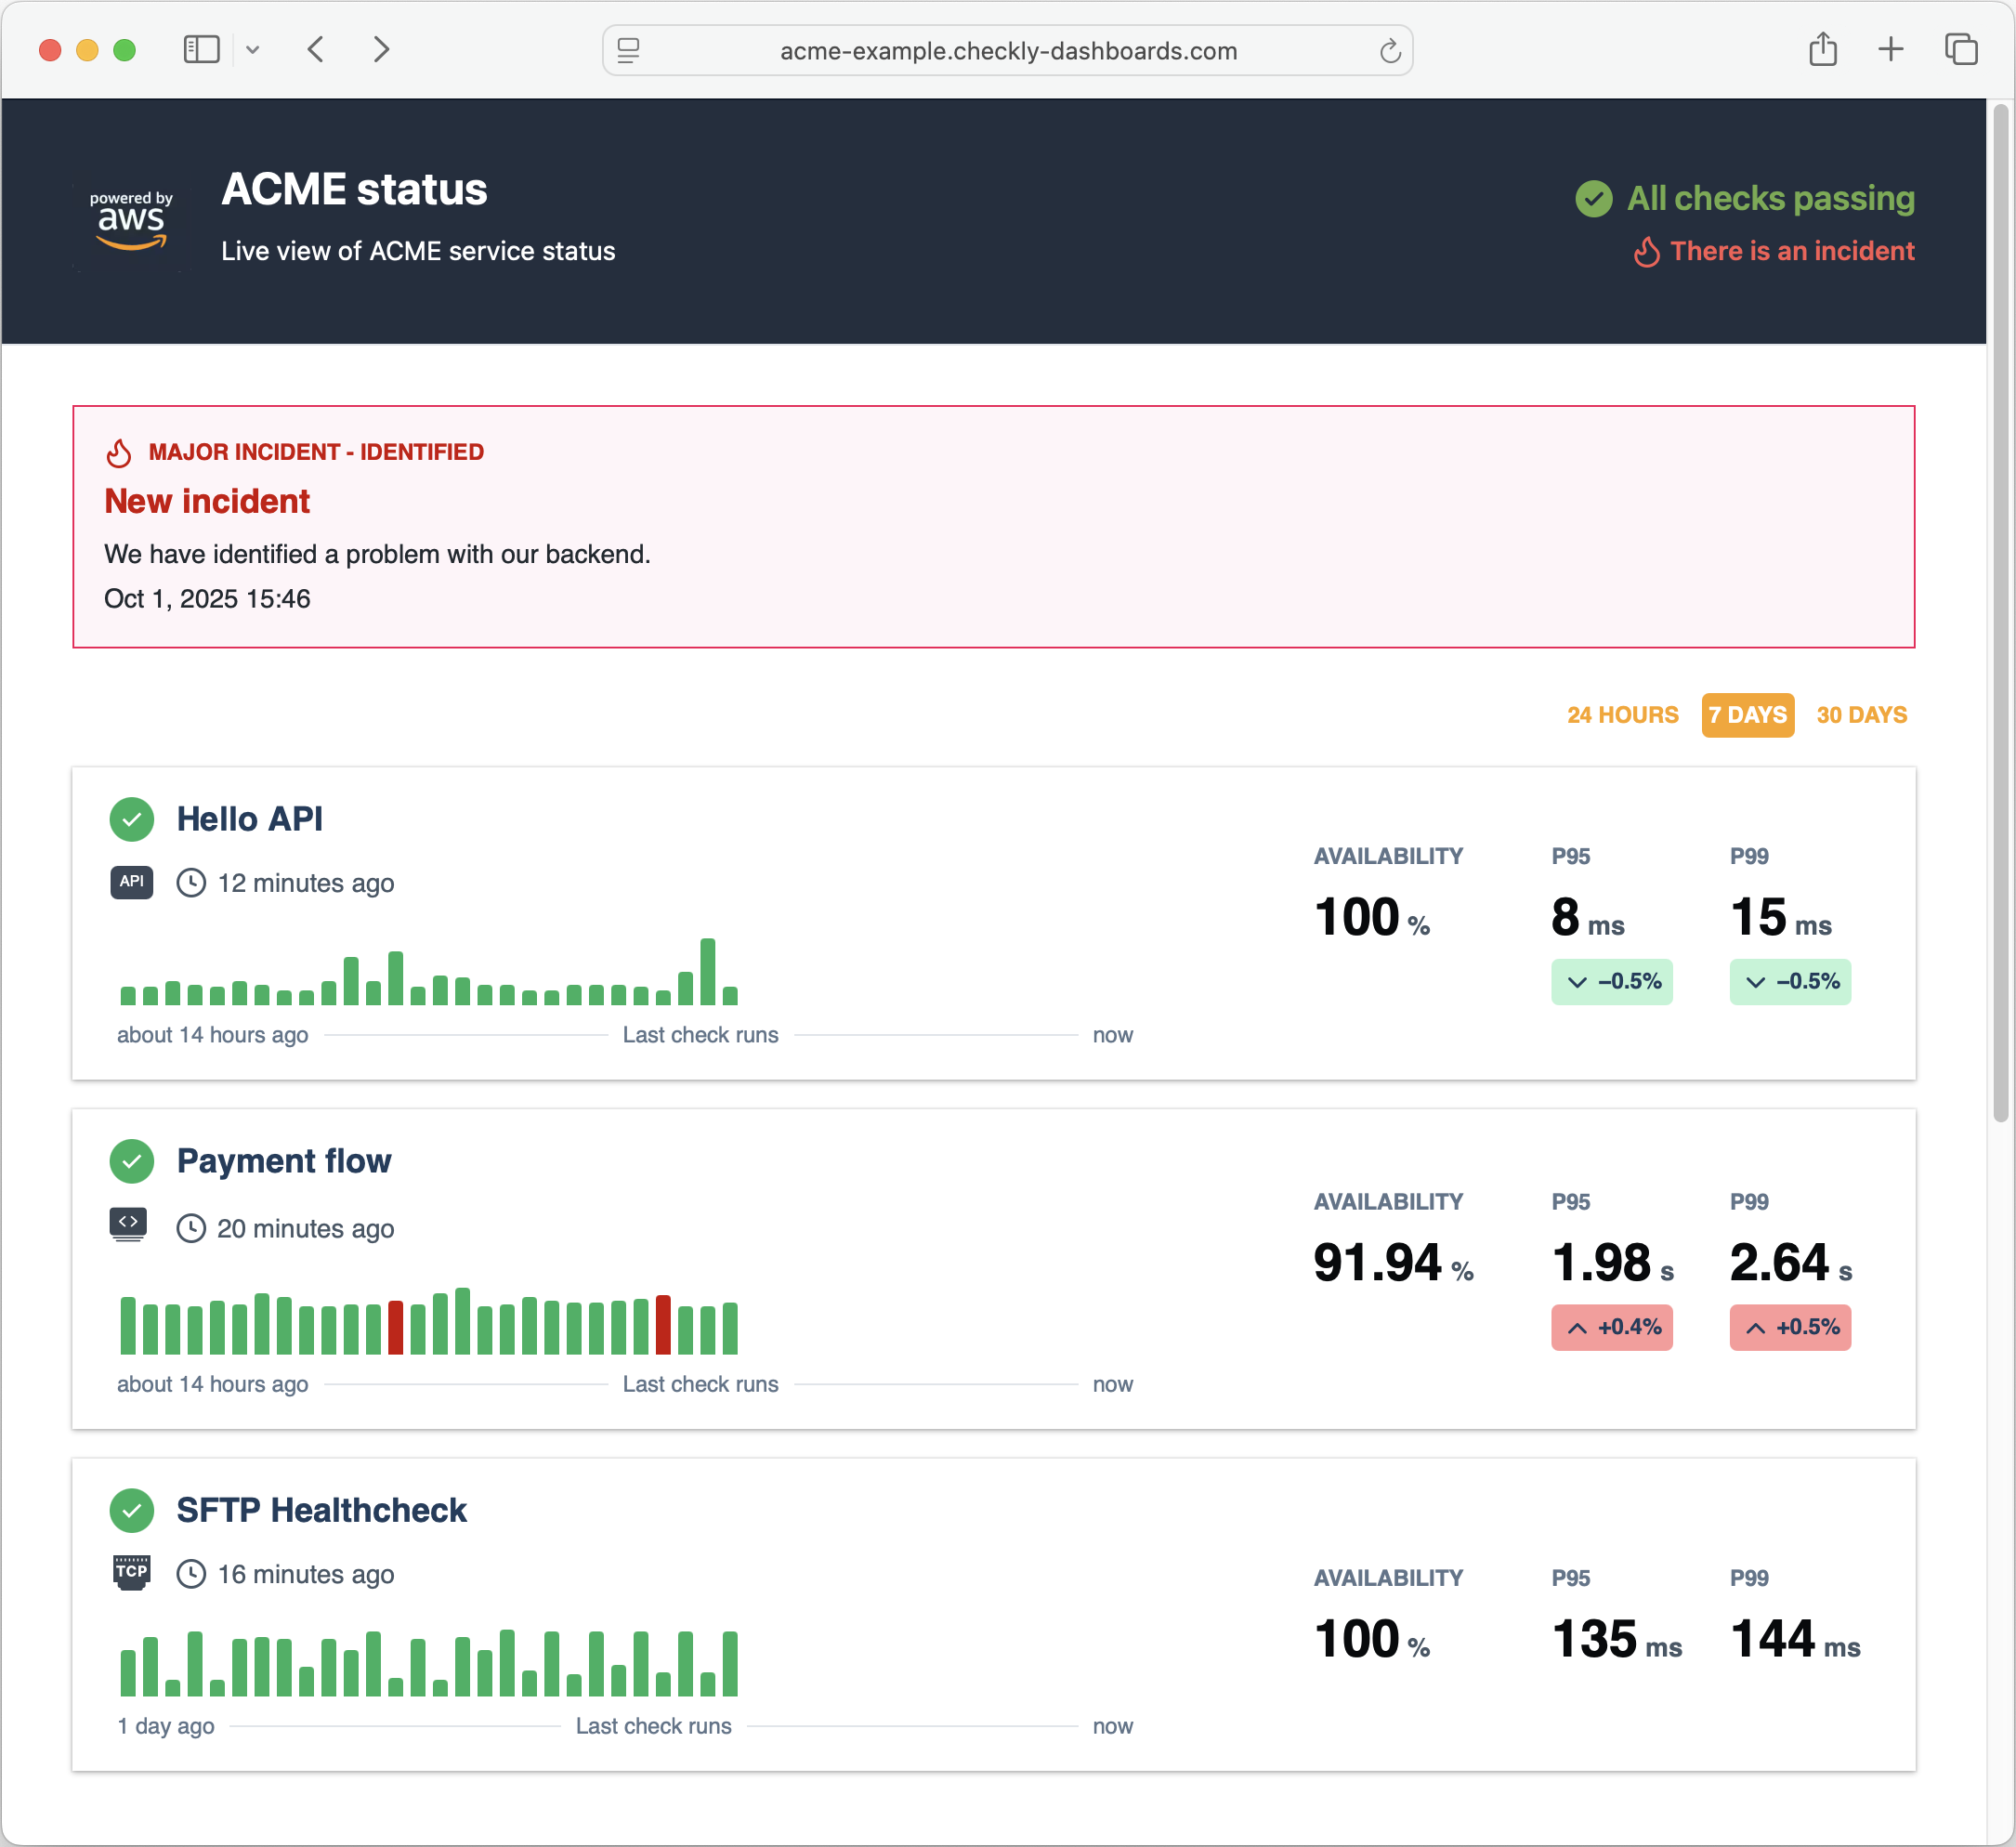
Task: Click the browser check icon under Payment flow
Action: (x=129, y=1225)
